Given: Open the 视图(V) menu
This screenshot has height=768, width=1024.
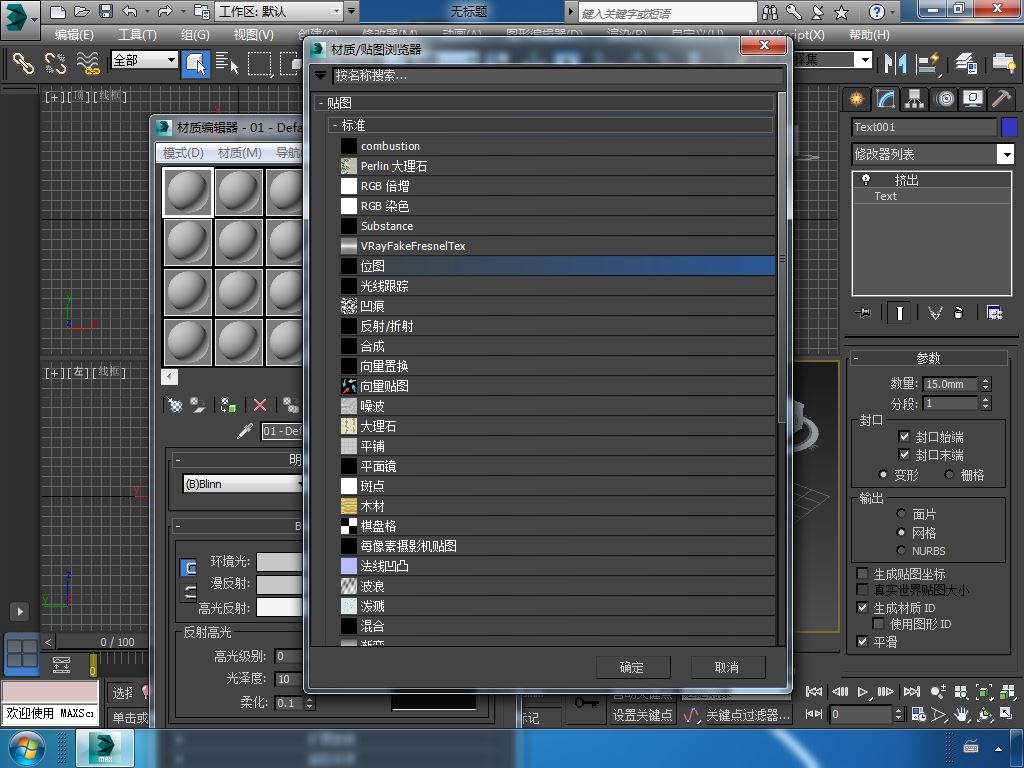Looking at the screenshot, I should click(254, 35).
